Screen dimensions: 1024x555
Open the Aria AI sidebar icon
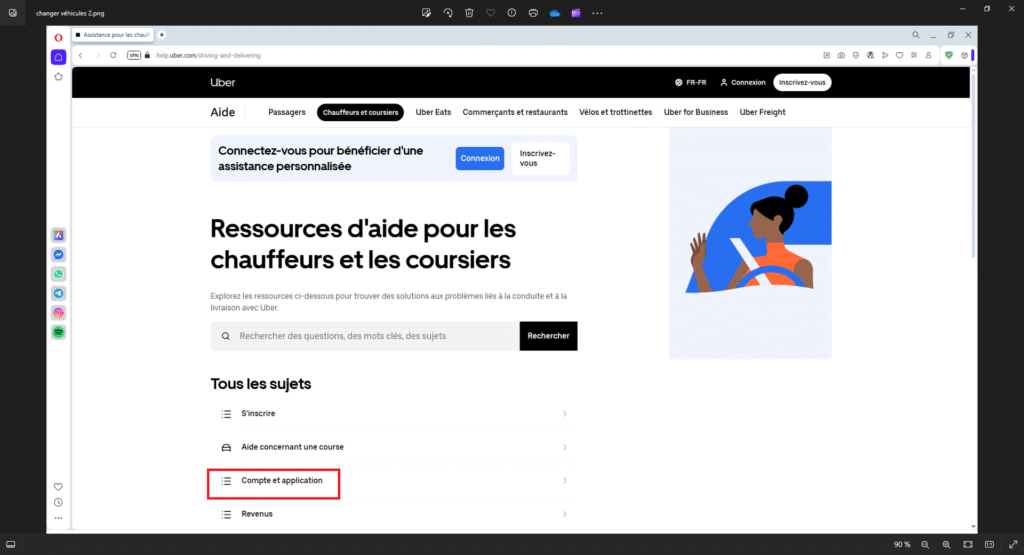click(58, 236)
